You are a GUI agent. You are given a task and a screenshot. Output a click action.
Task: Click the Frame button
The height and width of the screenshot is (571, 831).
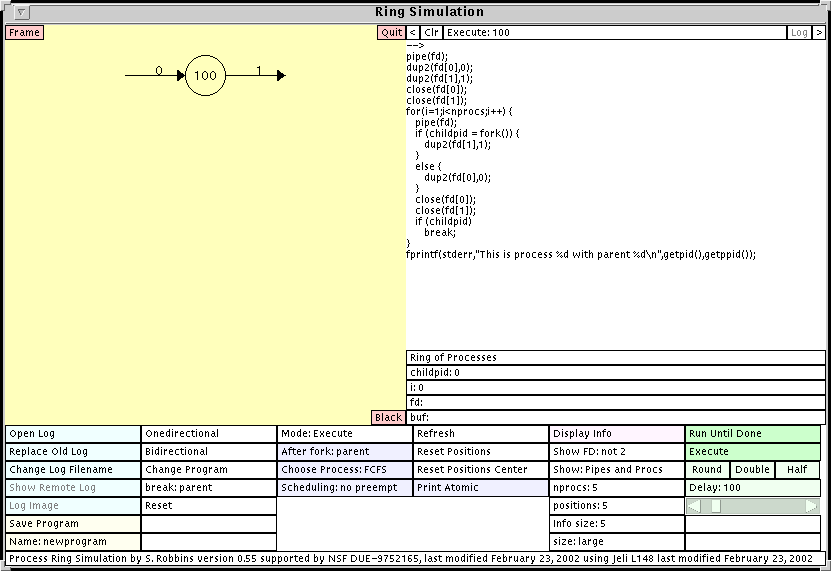(24, 32)
